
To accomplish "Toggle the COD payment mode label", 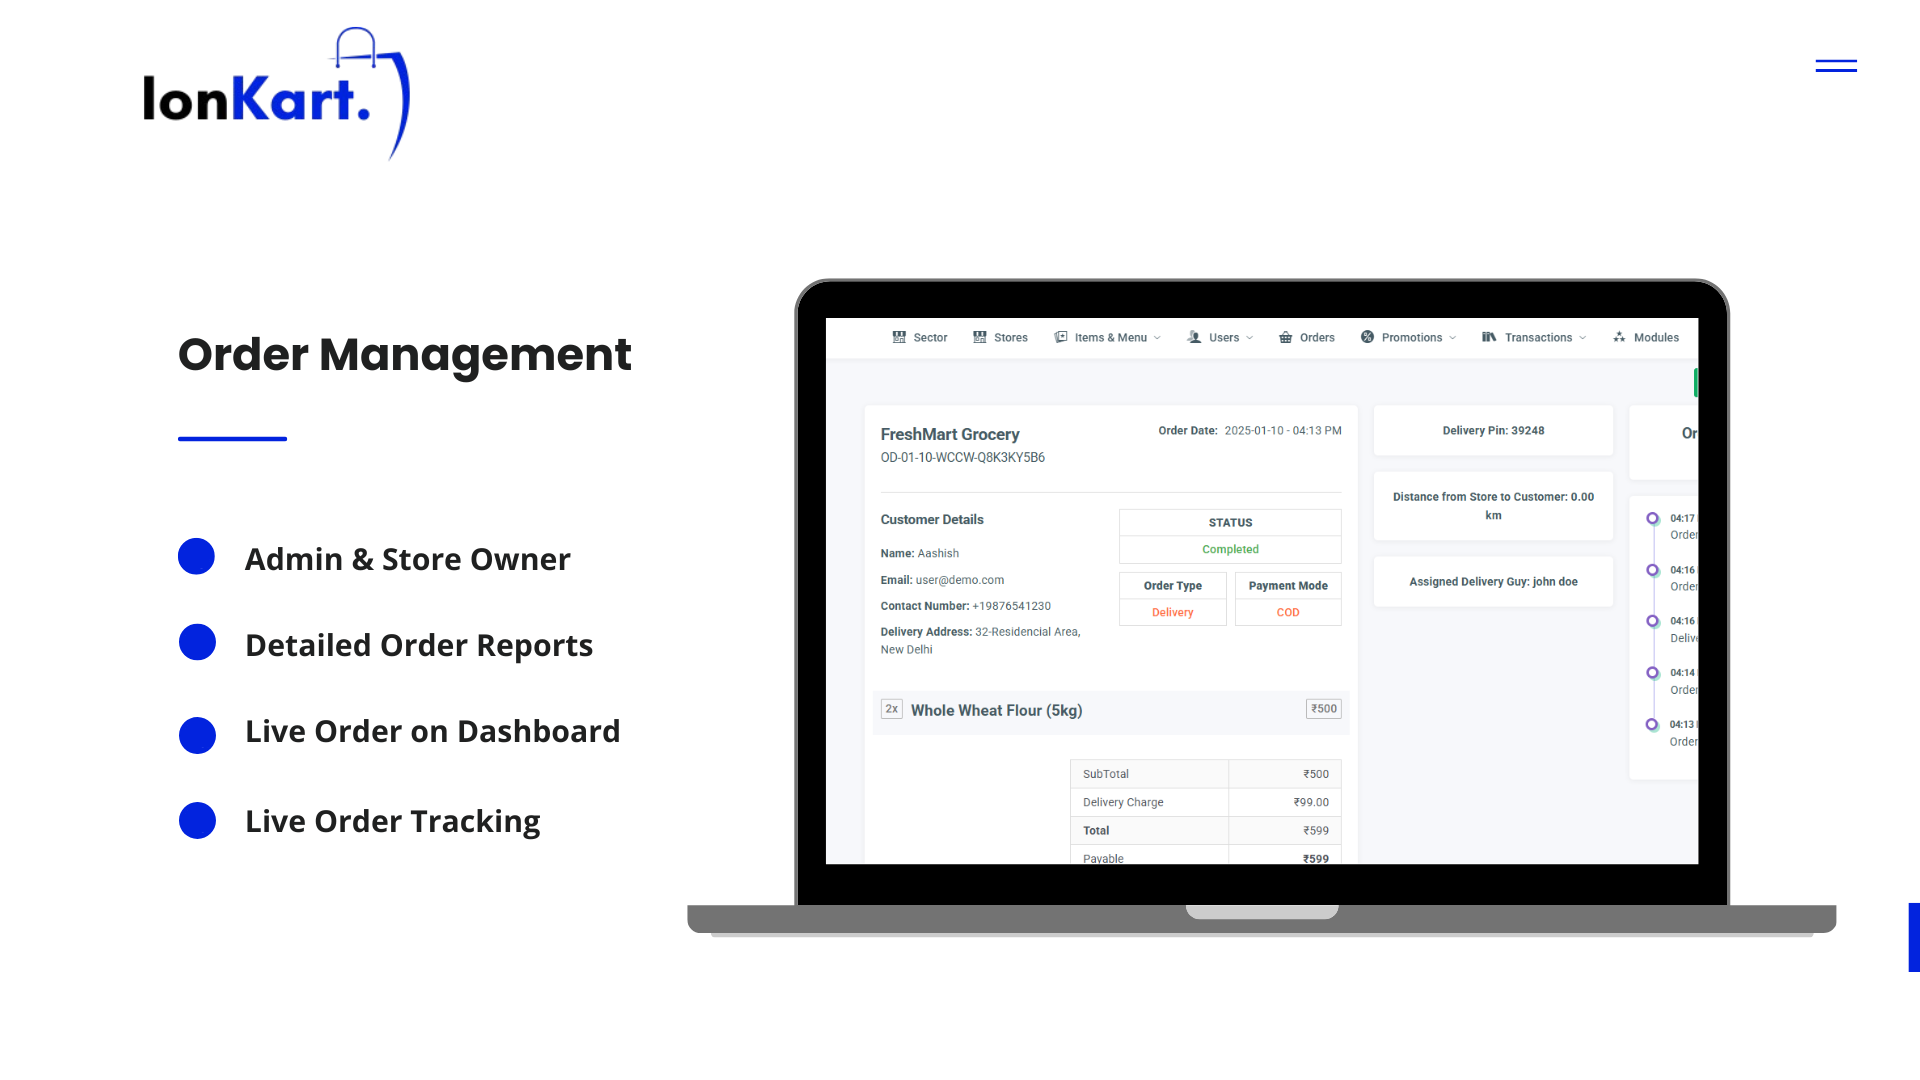I will pos(1288,612).
